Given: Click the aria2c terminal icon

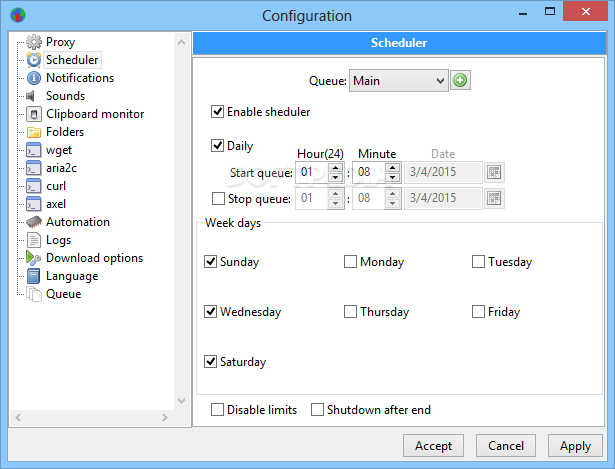Looking at the screenshot, I should (34, 168).
